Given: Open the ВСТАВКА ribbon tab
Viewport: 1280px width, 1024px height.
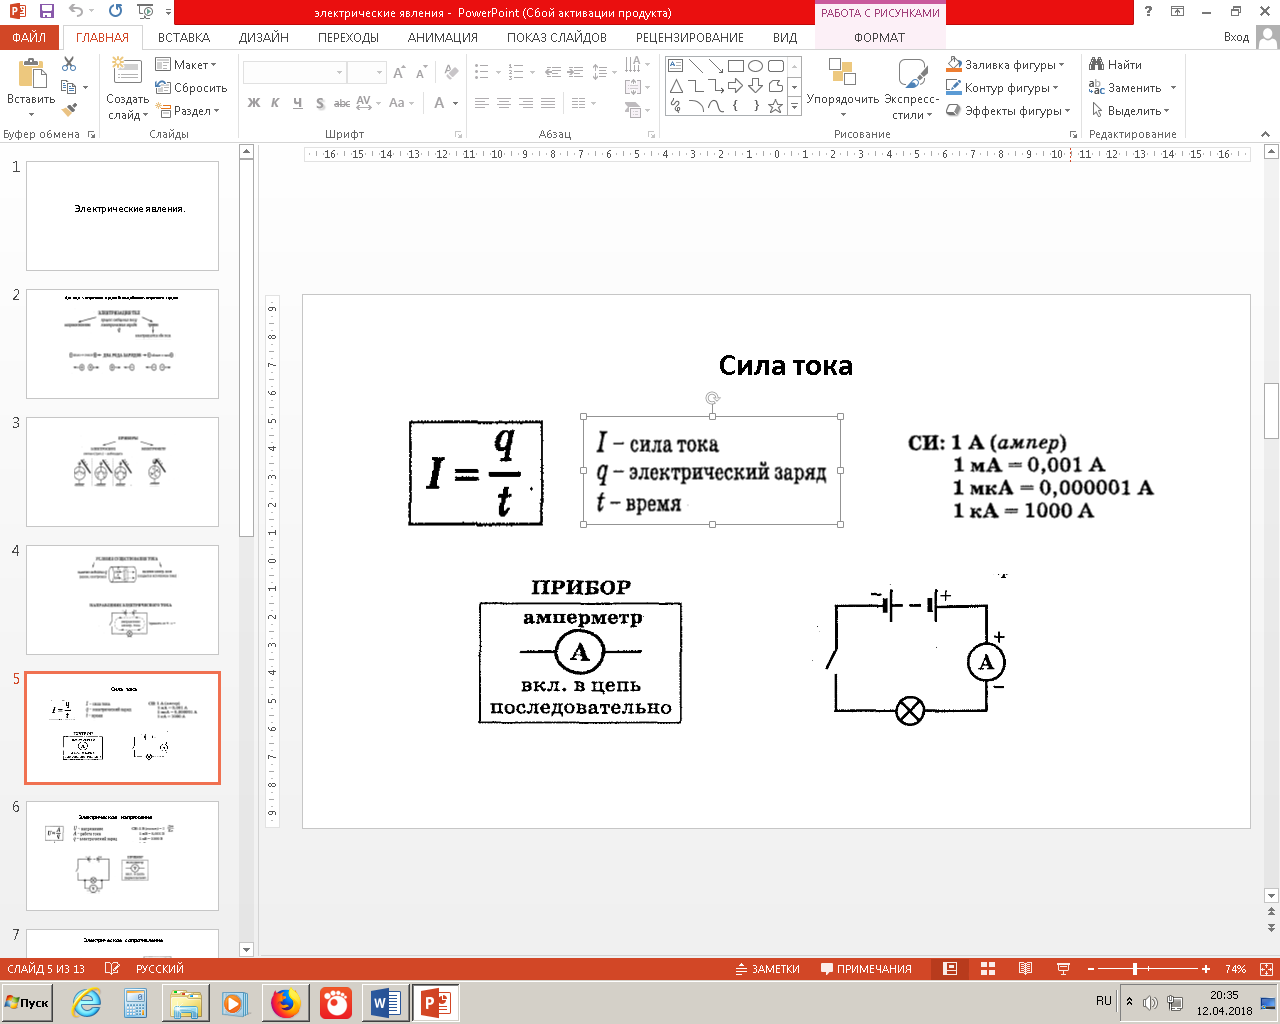Looking at the screenshot, I should (x=184, y=37).
